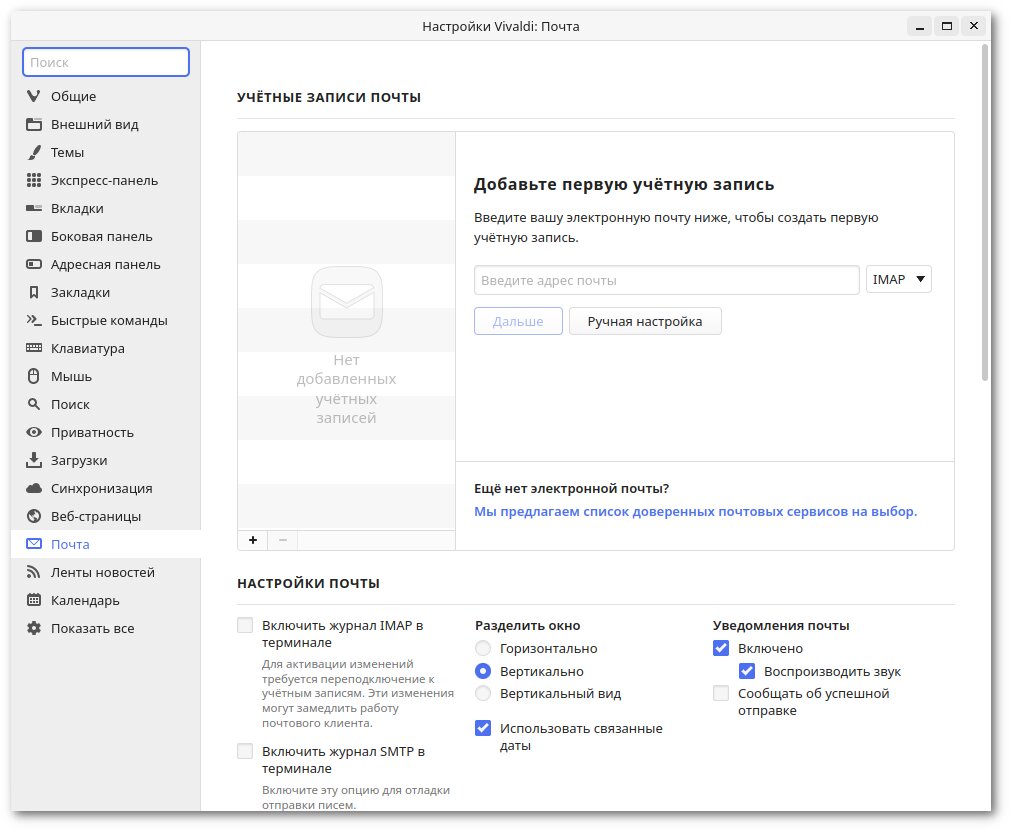This screenshot has height=830, width=1010.
Task: Select the Горизонтально split option
Action: [x=483, y=648]
